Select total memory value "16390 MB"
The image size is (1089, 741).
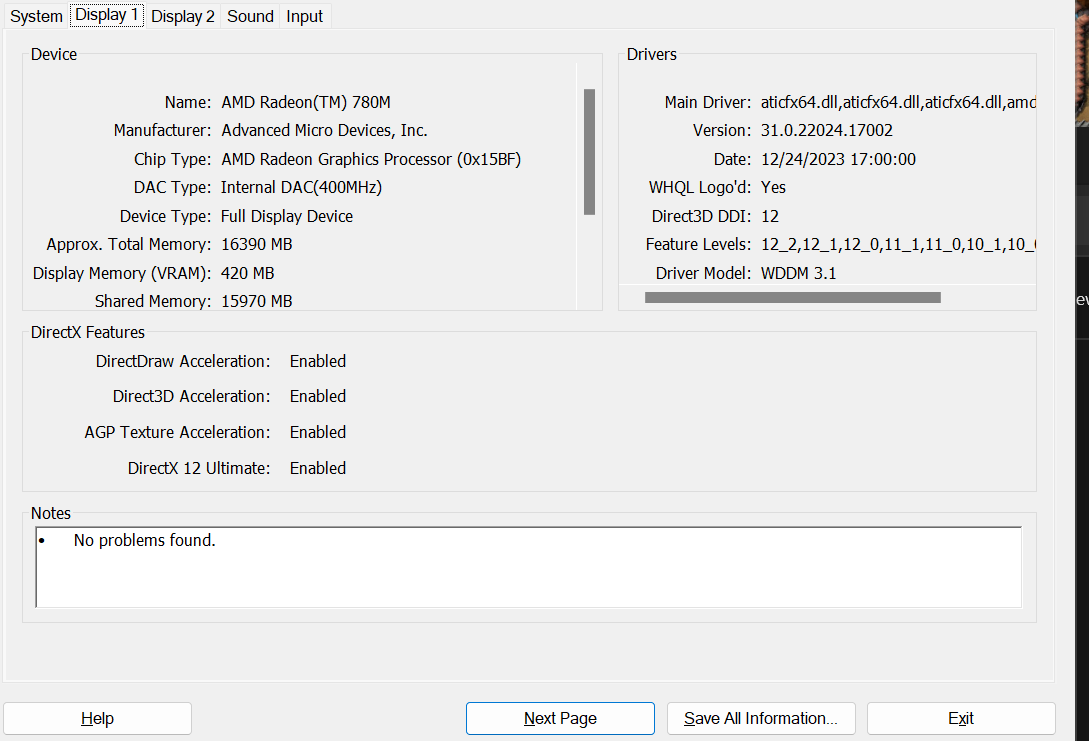pyautogui.click(x=256, y=244)
